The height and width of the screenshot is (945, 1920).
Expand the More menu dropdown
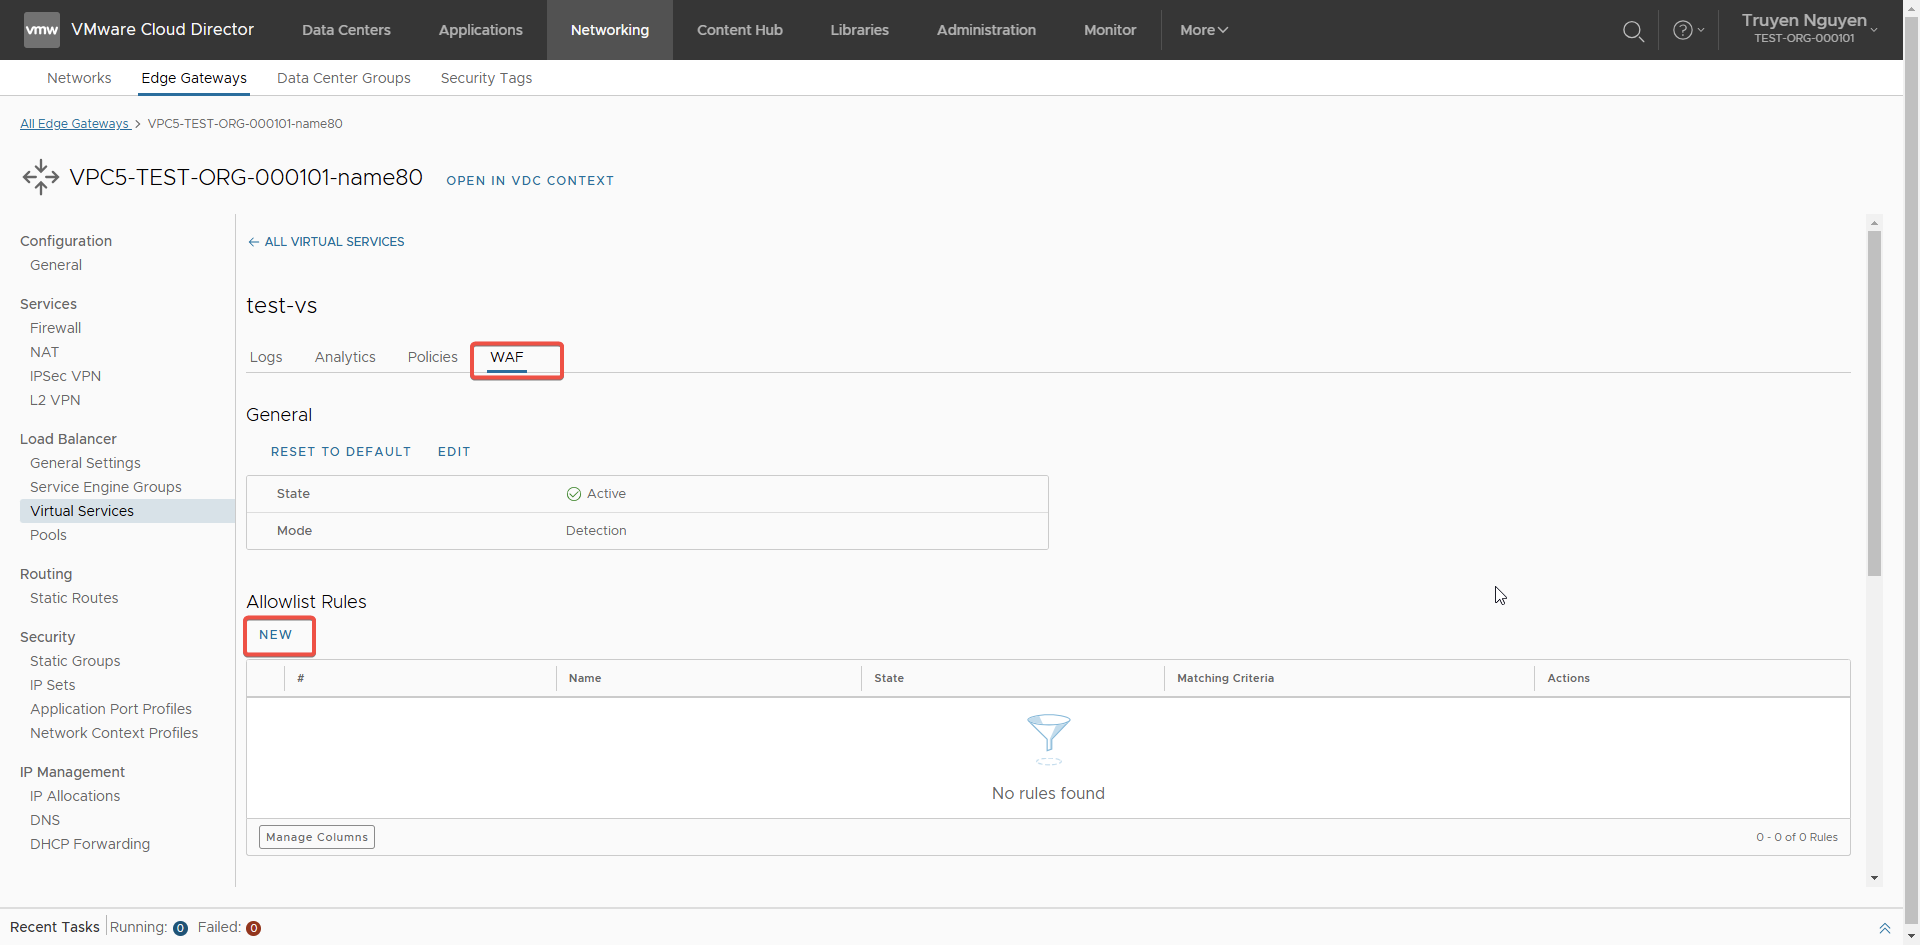coord(1203,30)
